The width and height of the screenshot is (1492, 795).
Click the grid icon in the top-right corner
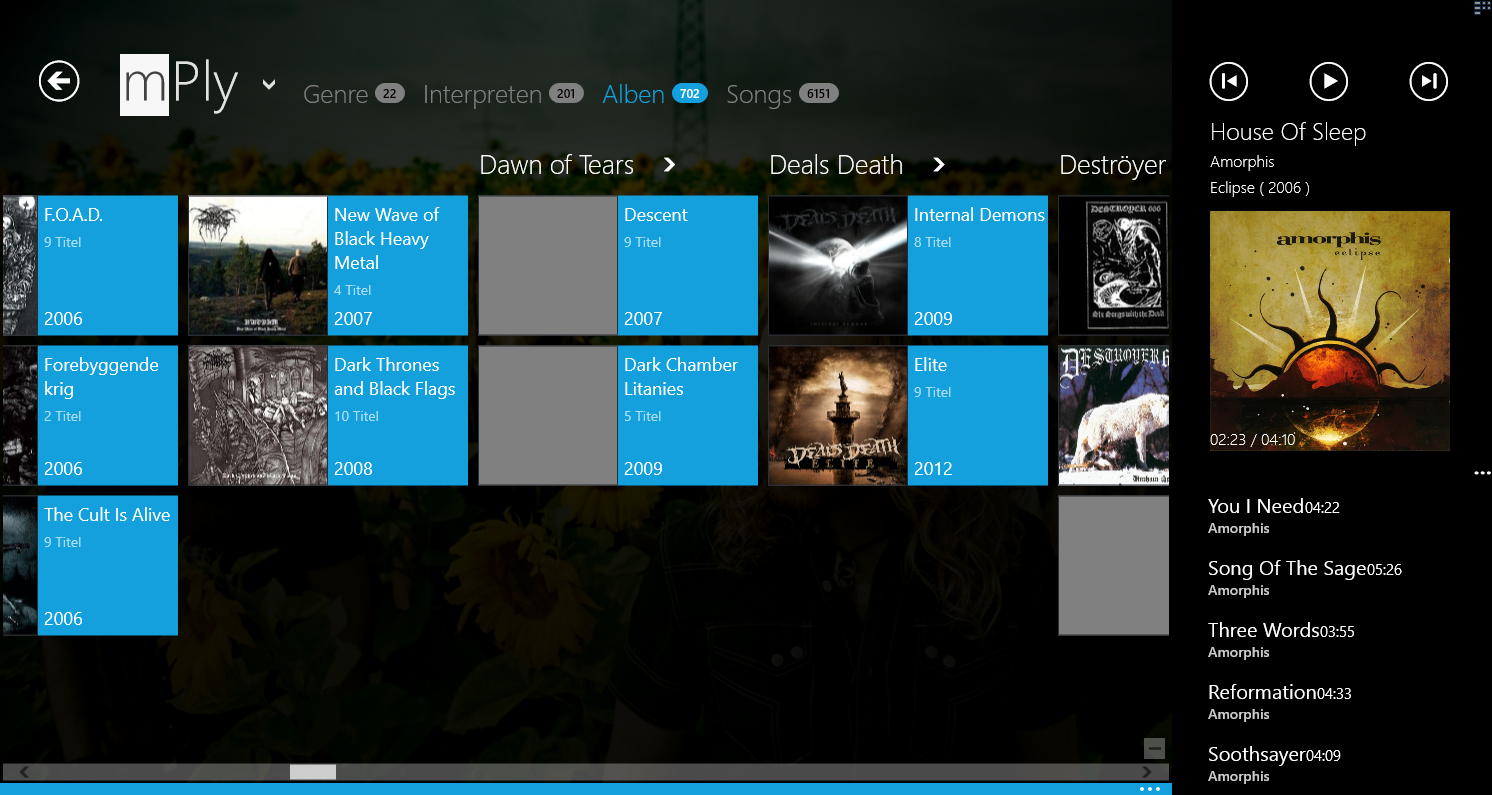1482,7
